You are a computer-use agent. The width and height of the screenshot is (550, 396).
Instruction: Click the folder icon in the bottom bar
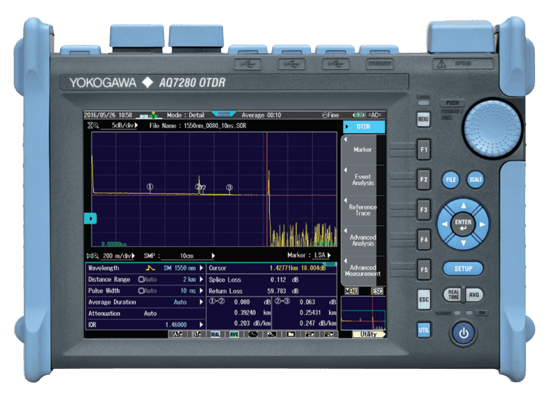click(x=291, y=334)
